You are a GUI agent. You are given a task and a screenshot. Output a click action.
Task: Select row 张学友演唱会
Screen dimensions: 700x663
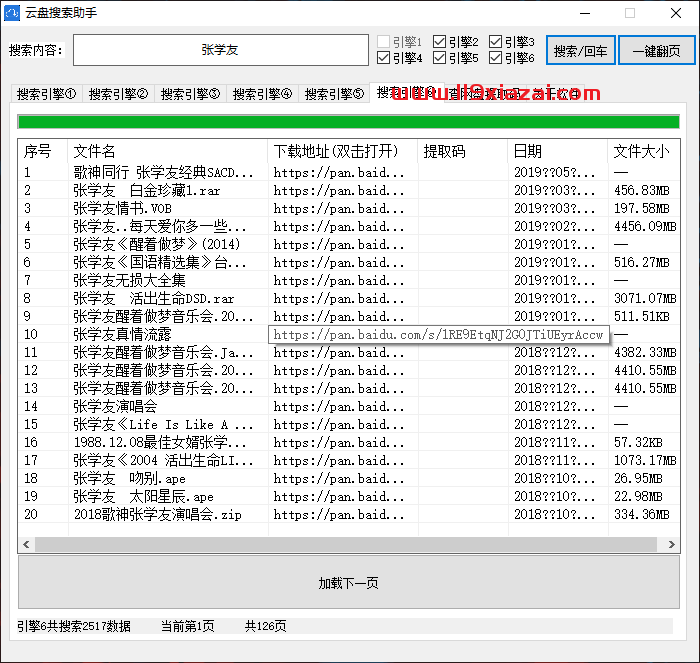349,406
